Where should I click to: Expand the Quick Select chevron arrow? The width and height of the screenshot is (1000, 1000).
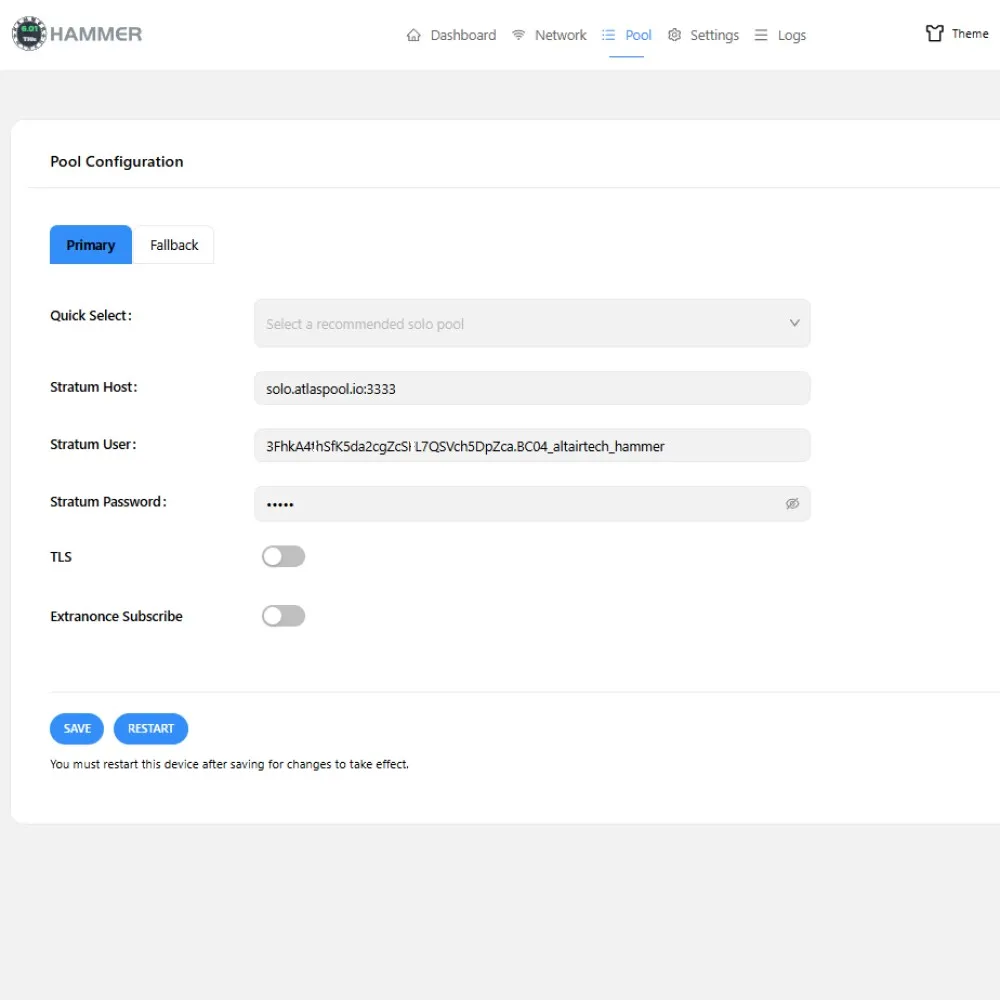click(x=794, y=323)
